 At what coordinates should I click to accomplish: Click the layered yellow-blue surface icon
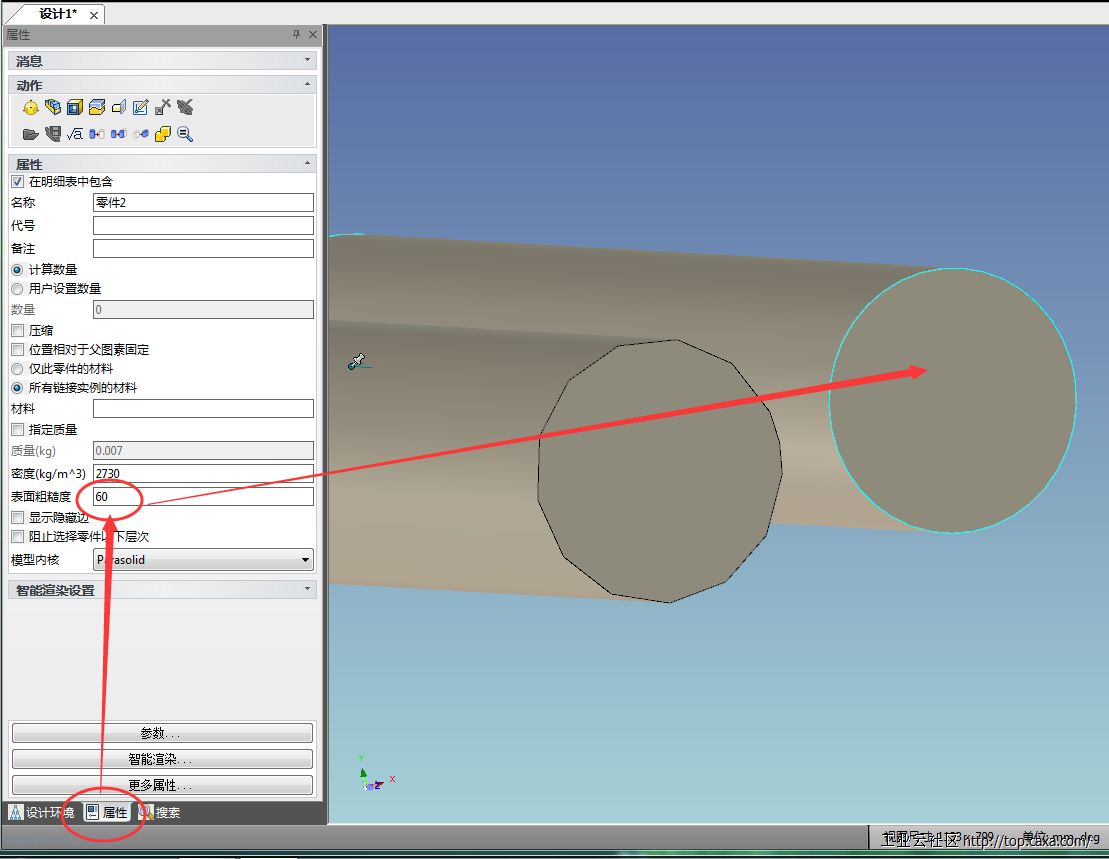97,108
